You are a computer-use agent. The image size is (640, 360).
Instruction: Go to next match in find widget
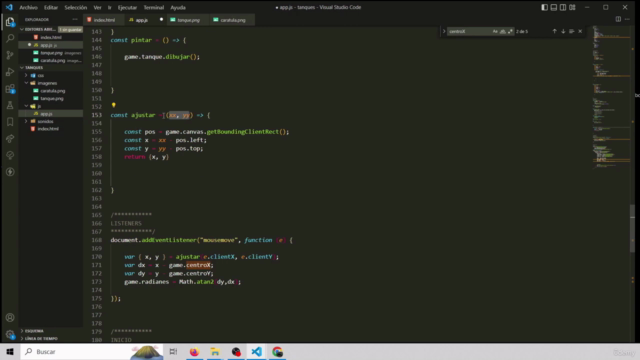[563, 31]
